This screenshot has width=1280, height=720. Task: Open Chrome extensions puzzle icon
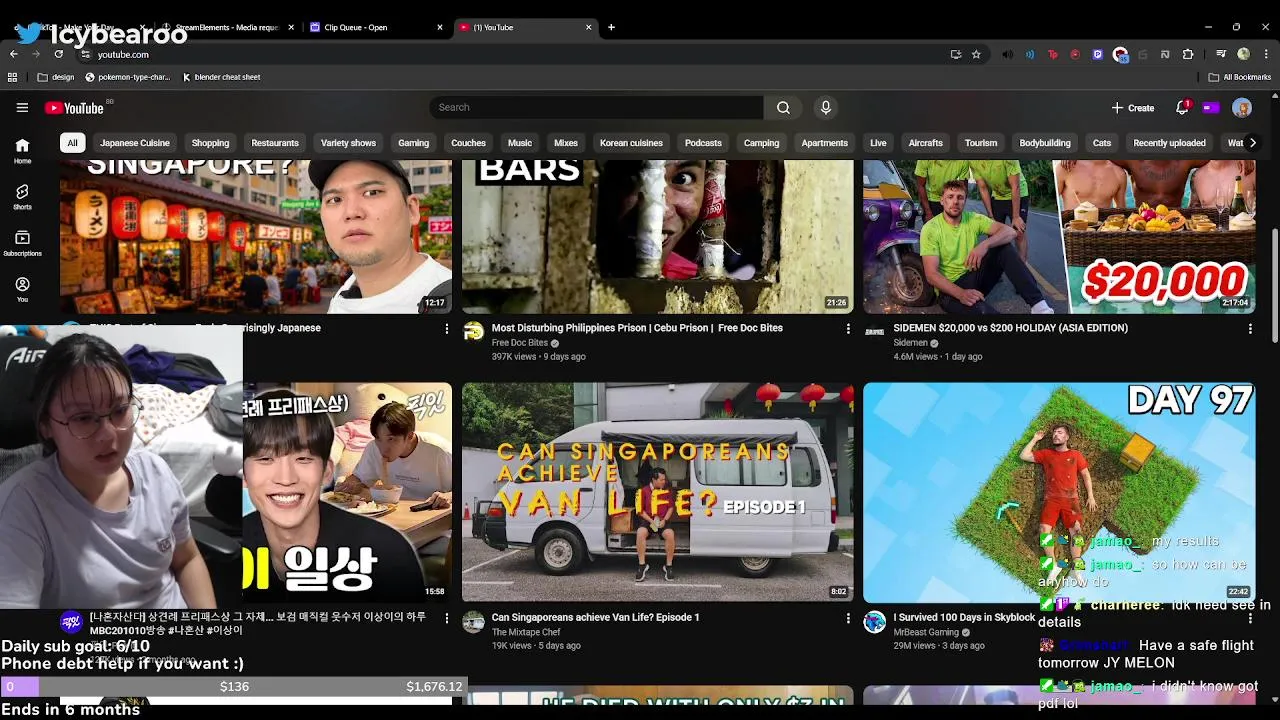click(x=1188, y=54)
